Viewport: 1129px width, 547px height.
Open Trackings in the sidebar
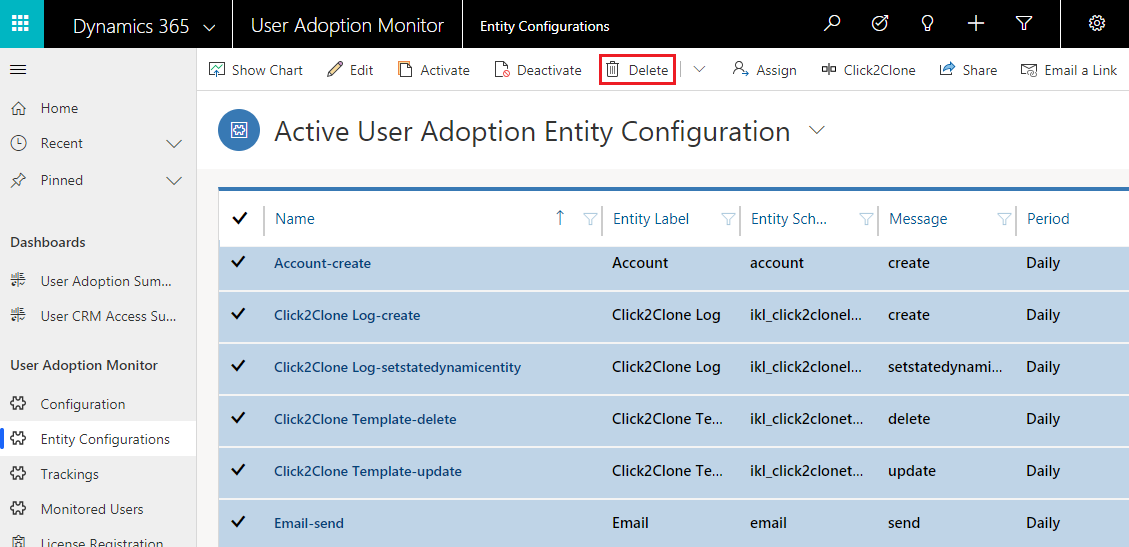(x=98, y=474)
